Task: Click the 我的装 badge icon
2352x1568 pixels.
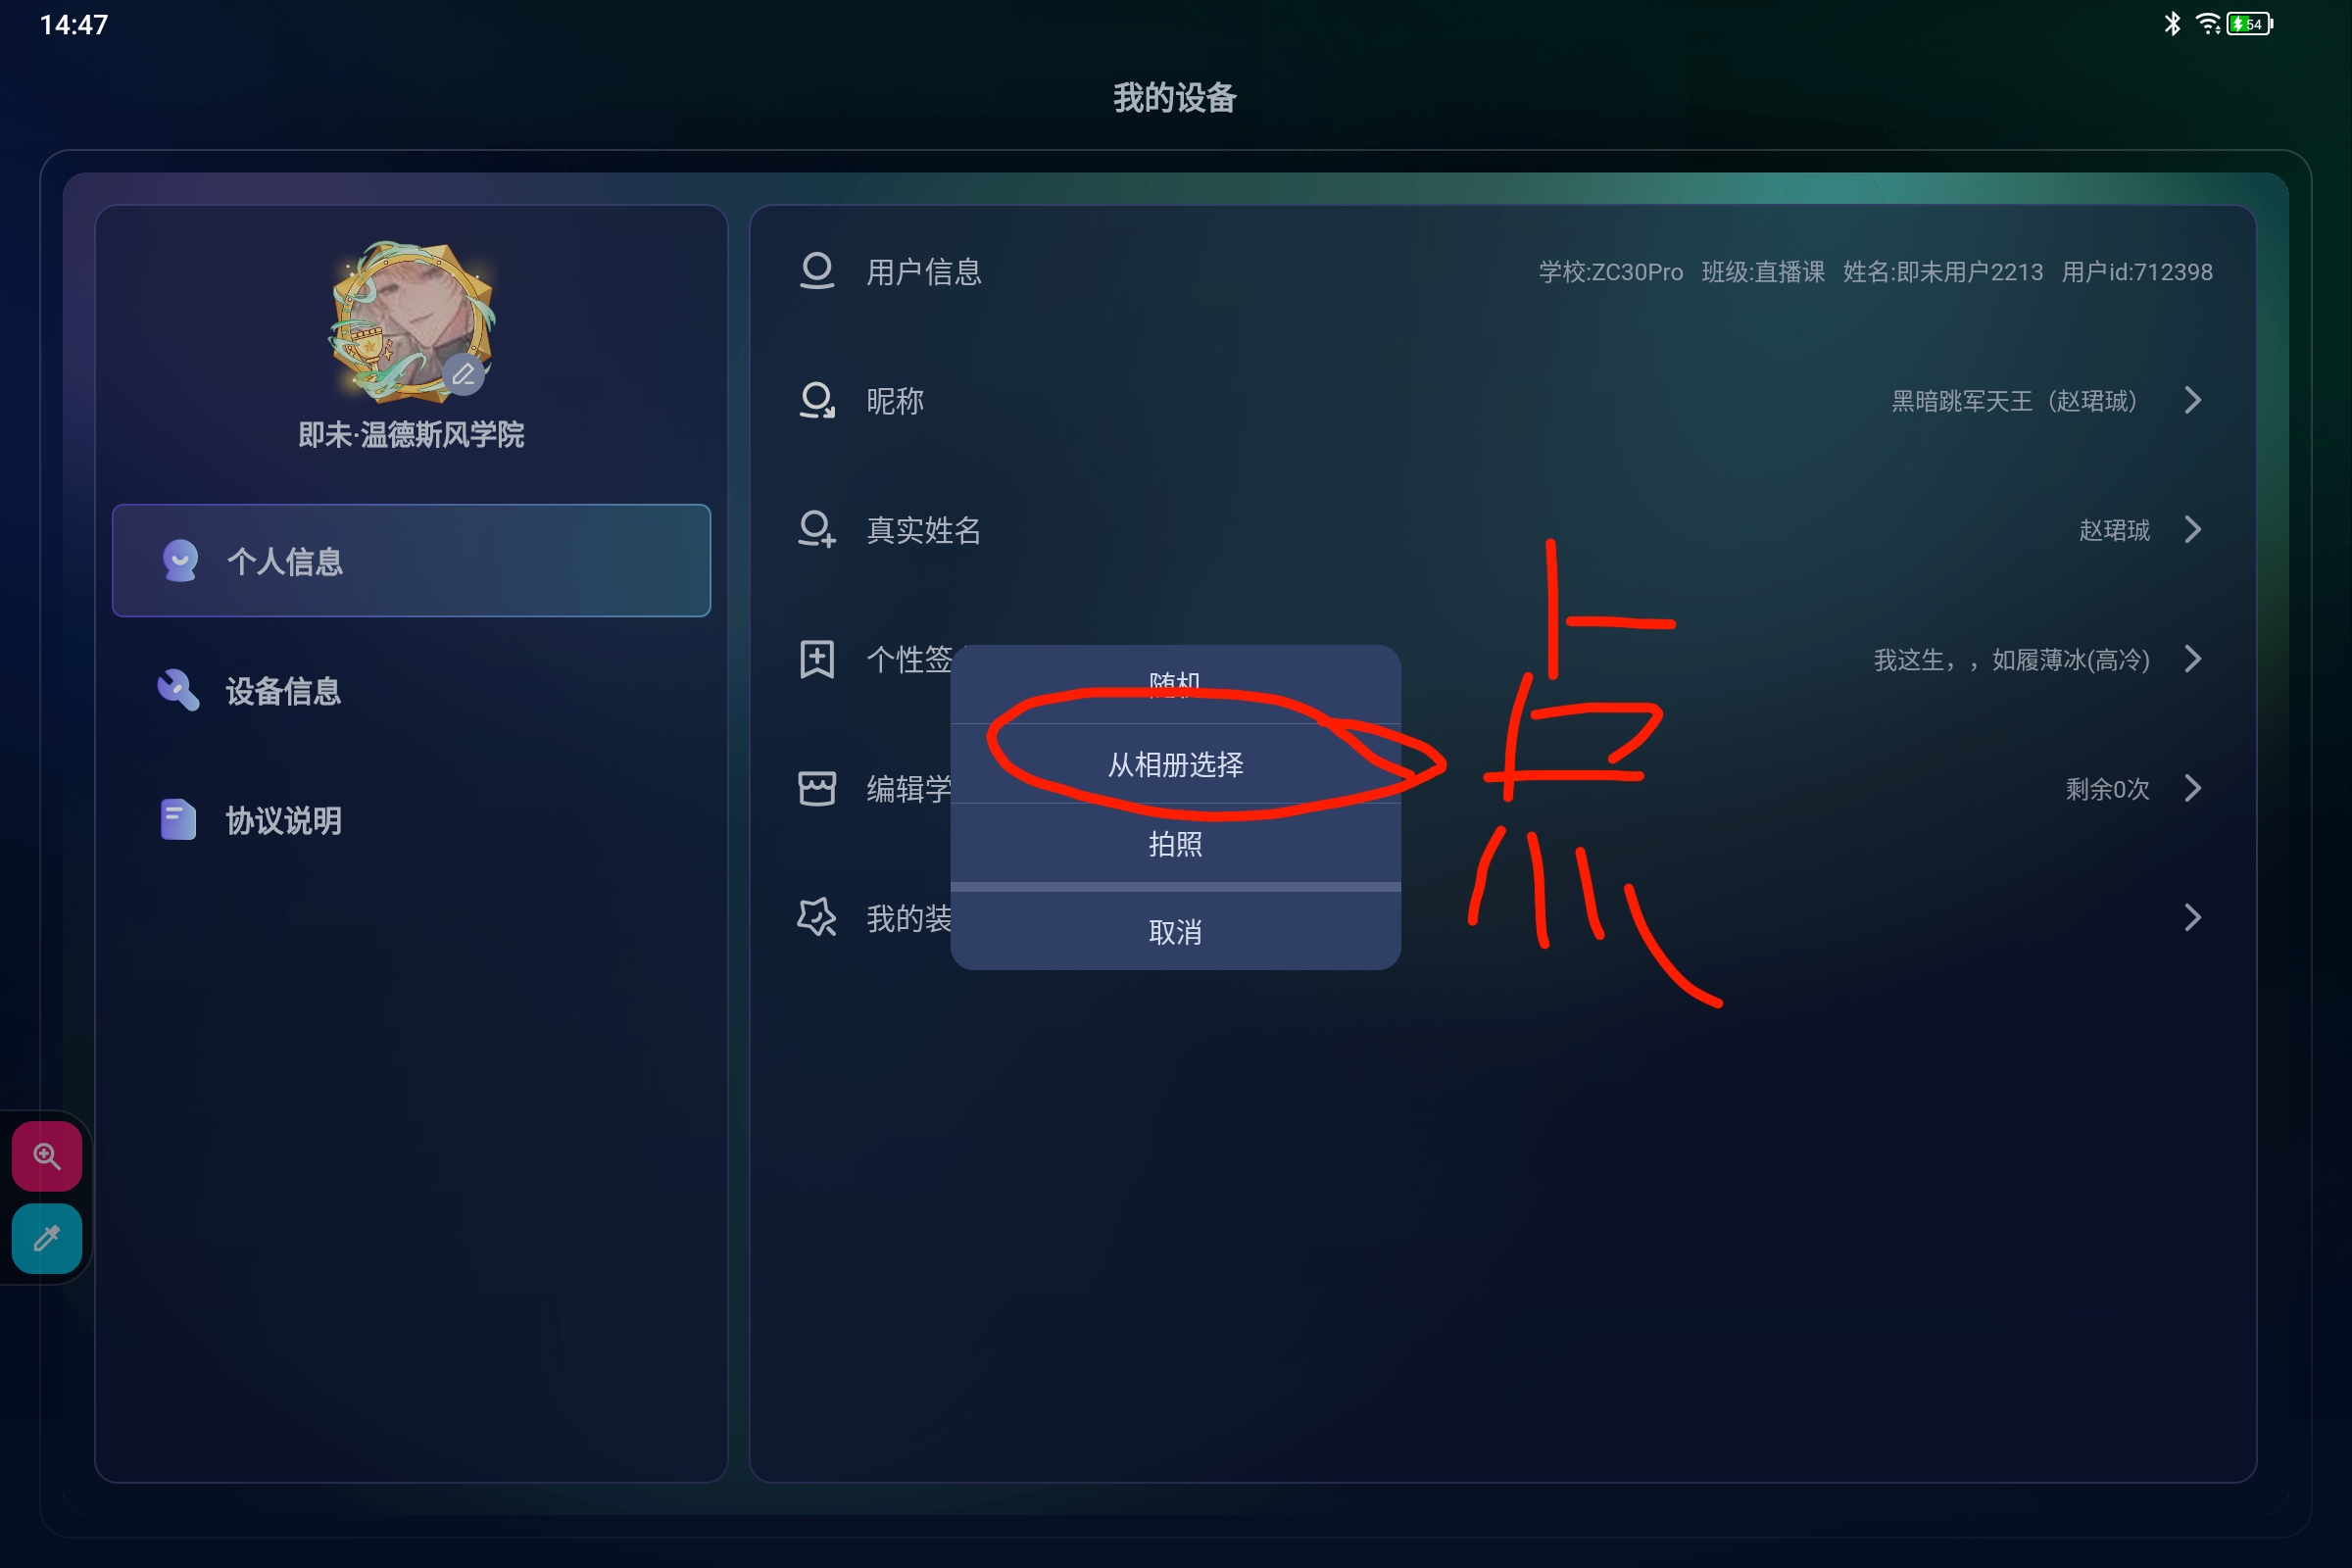Action: click(x=817, y=917)
